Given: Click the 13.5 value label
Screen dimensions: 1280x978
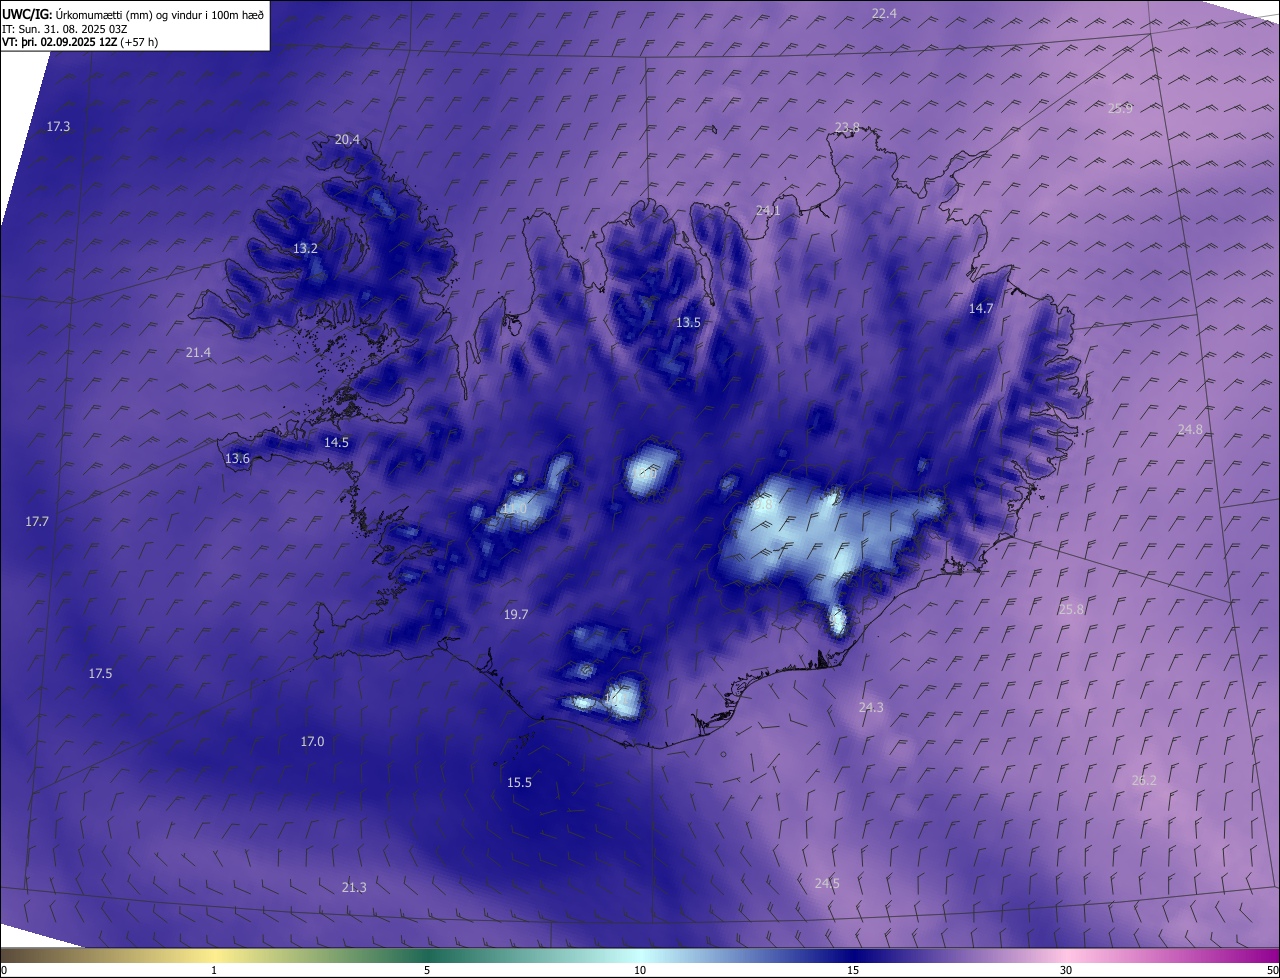Looking at the screenshot, I should click(x=688, y=322).
